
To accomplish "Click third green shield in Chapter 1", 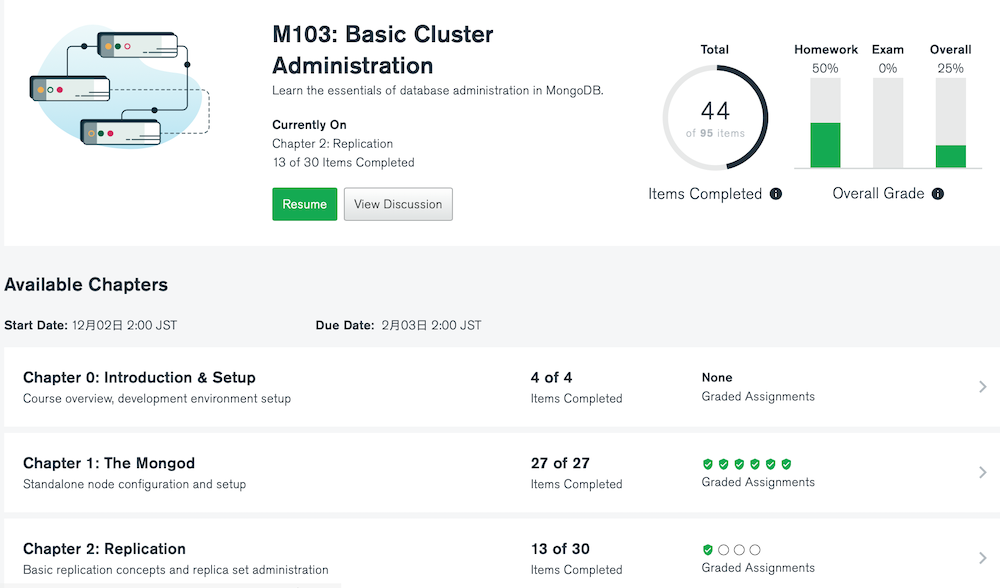I will coord(739,464).
